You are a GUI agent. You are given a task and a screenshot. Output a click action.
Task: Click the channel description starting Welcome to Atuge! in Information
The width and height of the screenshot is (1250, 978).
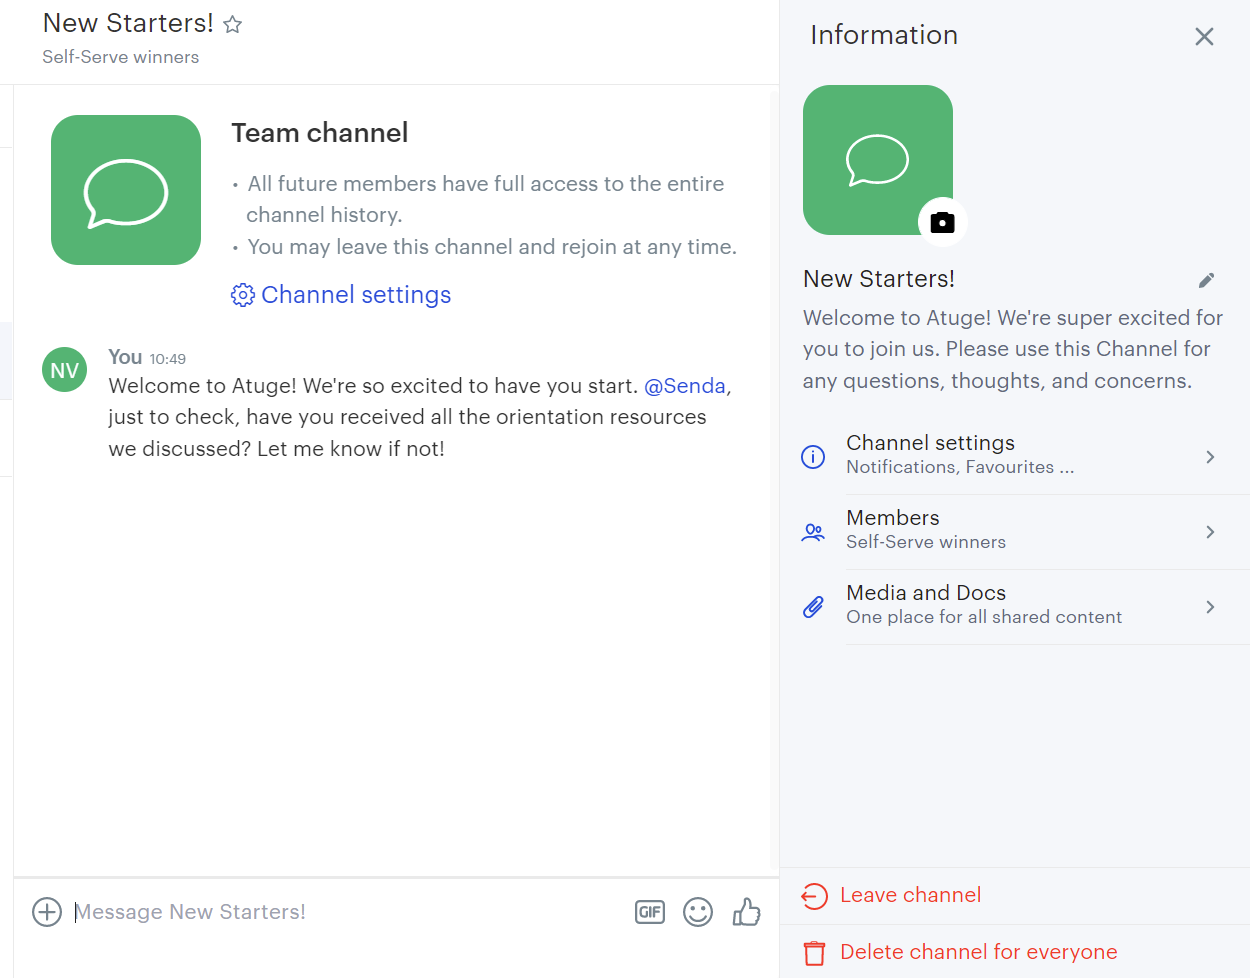coord(1013,349)
